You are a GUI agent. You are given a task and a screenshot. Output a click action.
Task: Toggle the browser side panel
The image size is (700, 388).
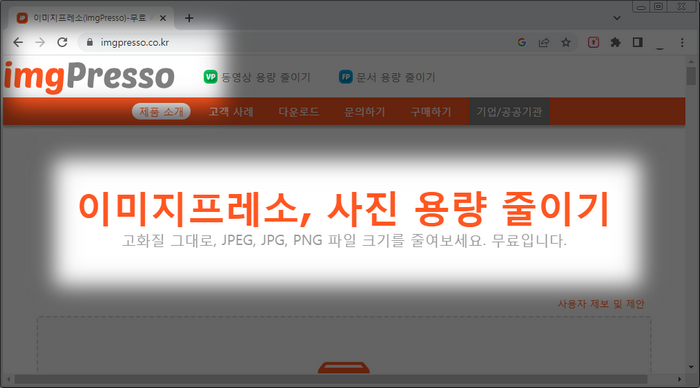(638, 42)
